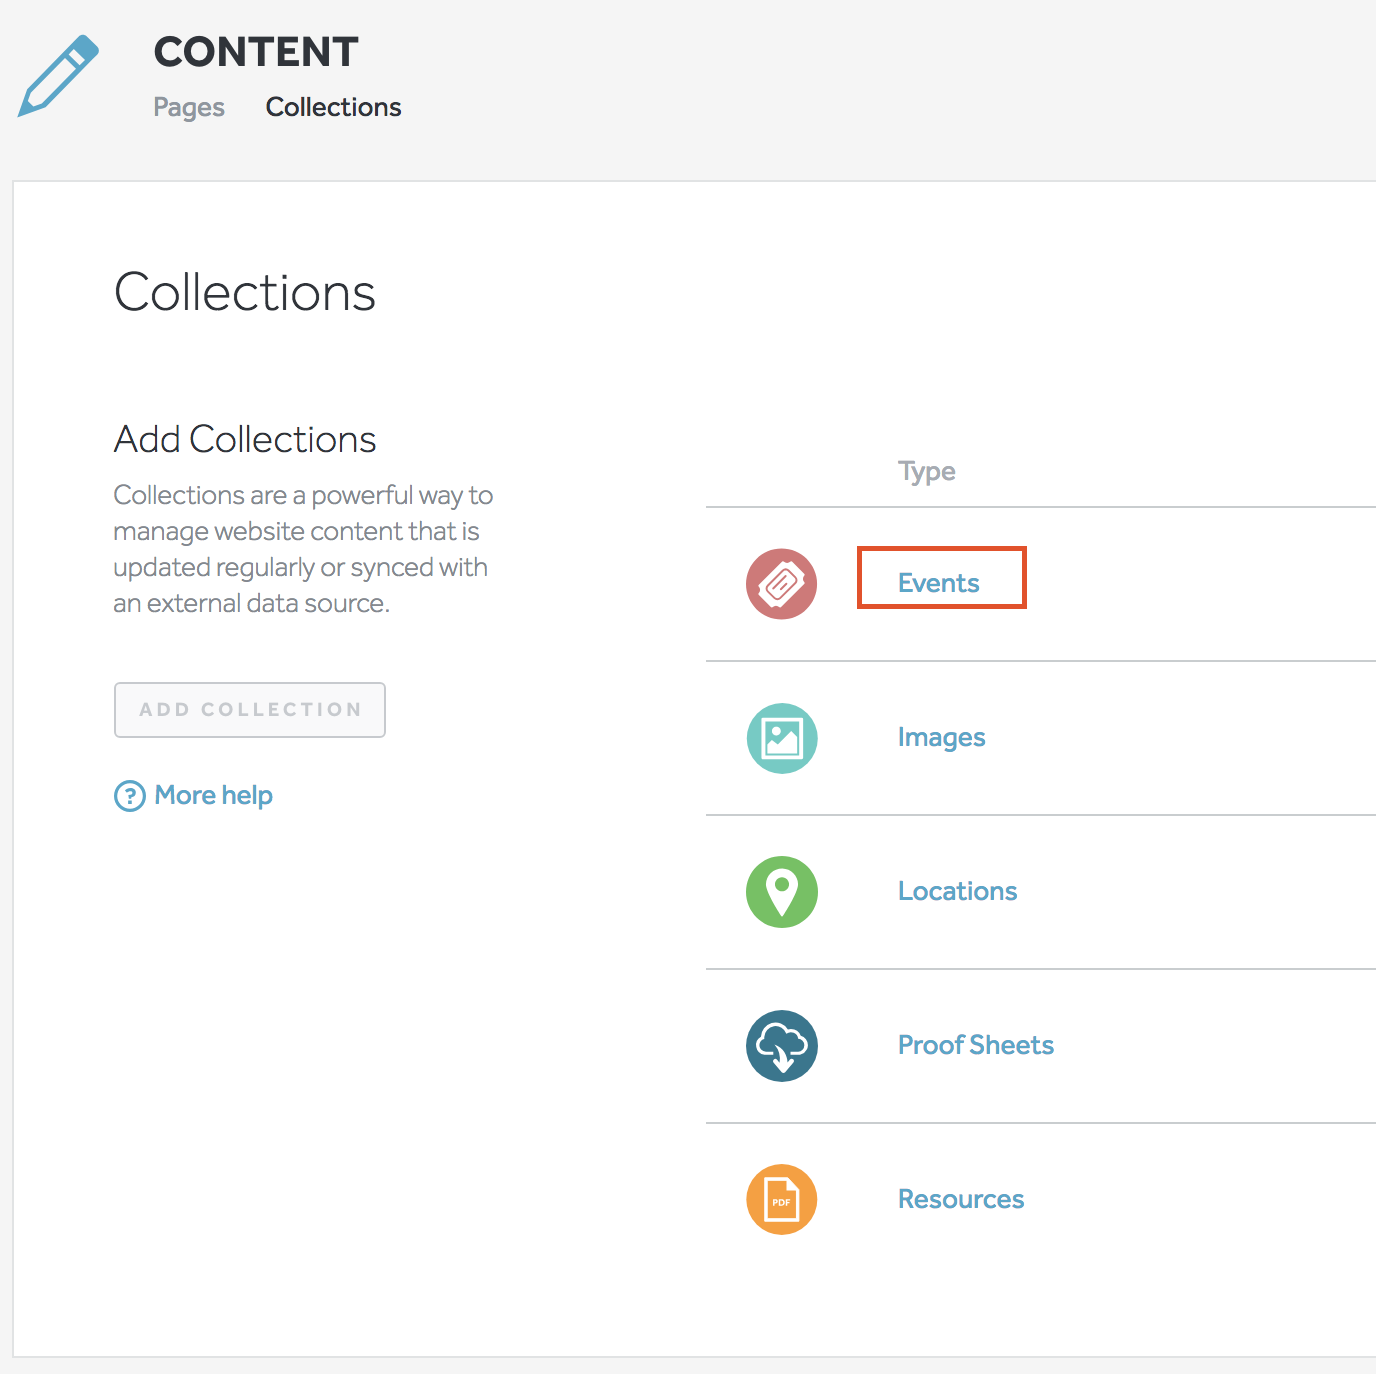
Task: Open the Events collection link
Action: tap(938, 583)
